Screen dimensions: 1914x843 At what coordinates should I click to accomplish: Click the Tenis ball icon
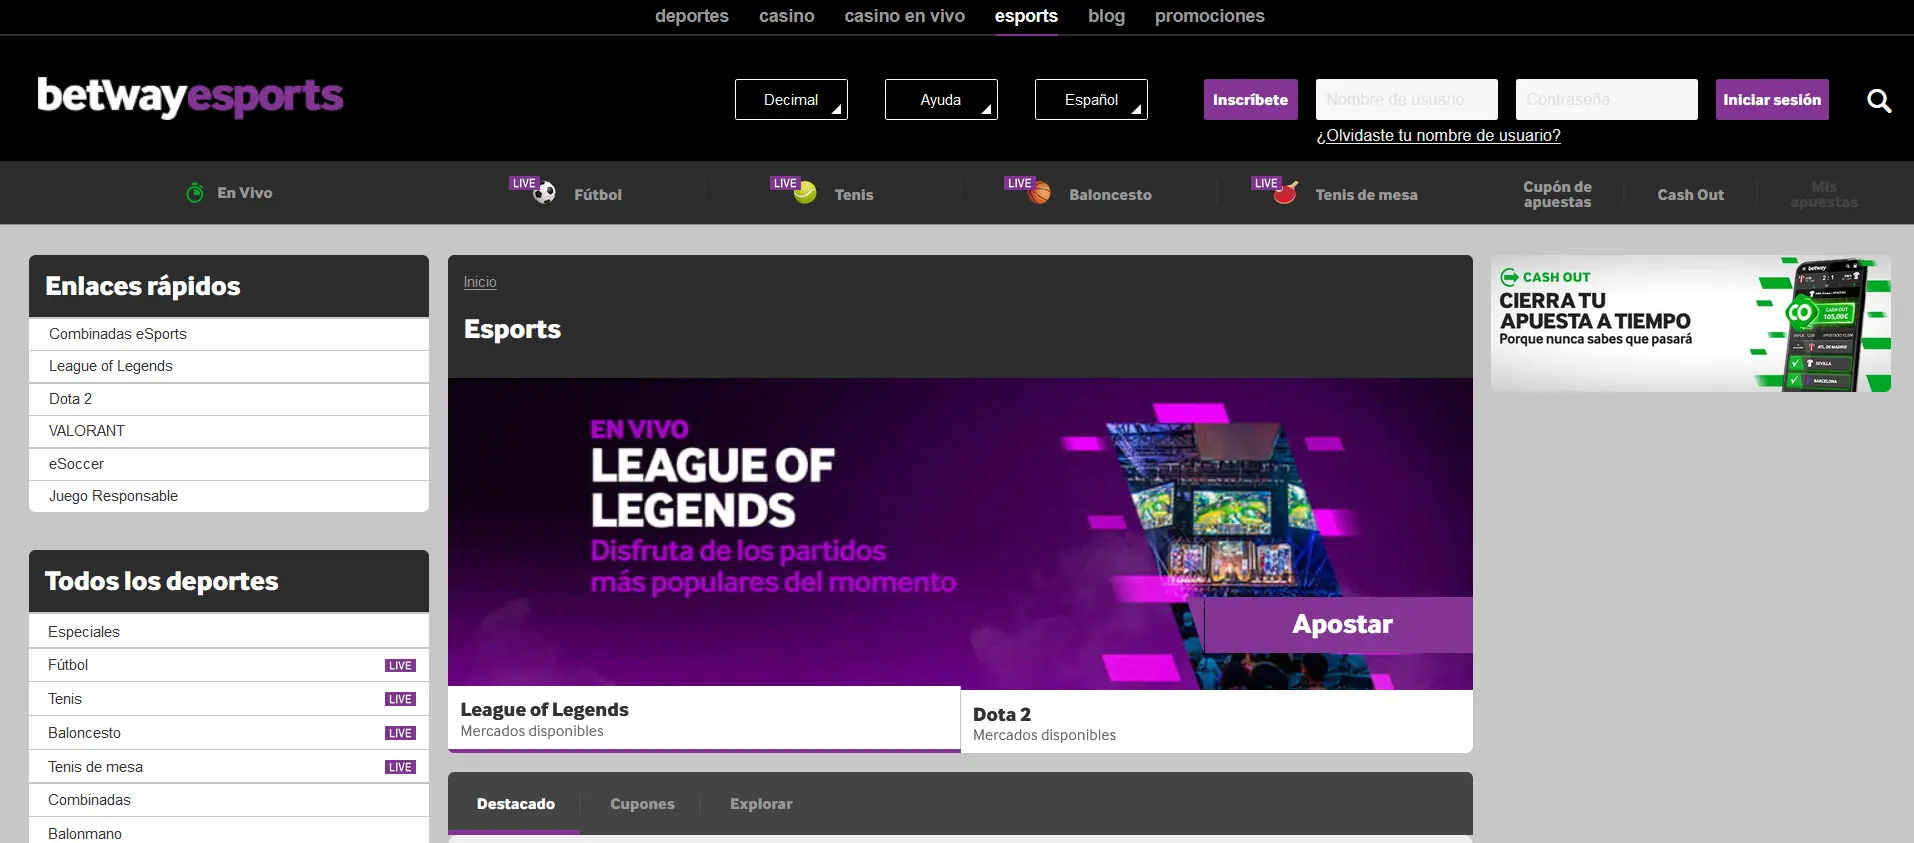805,192
